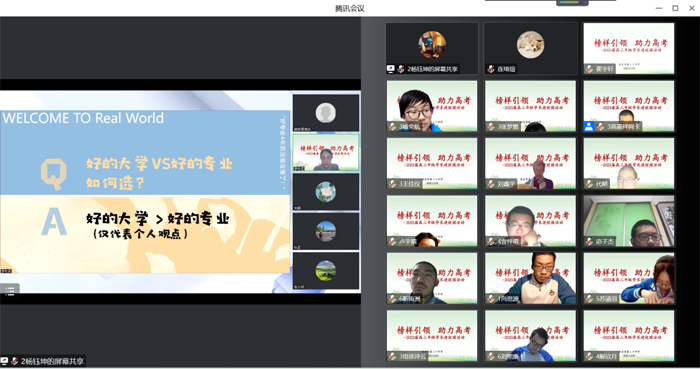Expand the collapsed toolbar handle at the top edge
Screen dimensions: 700x369
[x=572, y=3]
